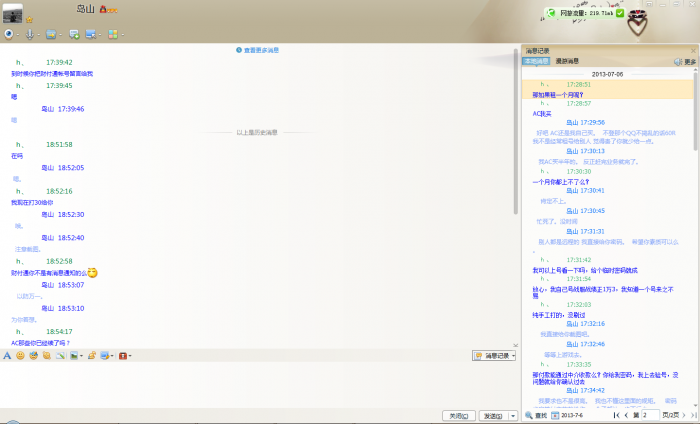Open the calendar date picker icon
The width and height of the screenshot is (700, 424).
(x=555, y=416)
